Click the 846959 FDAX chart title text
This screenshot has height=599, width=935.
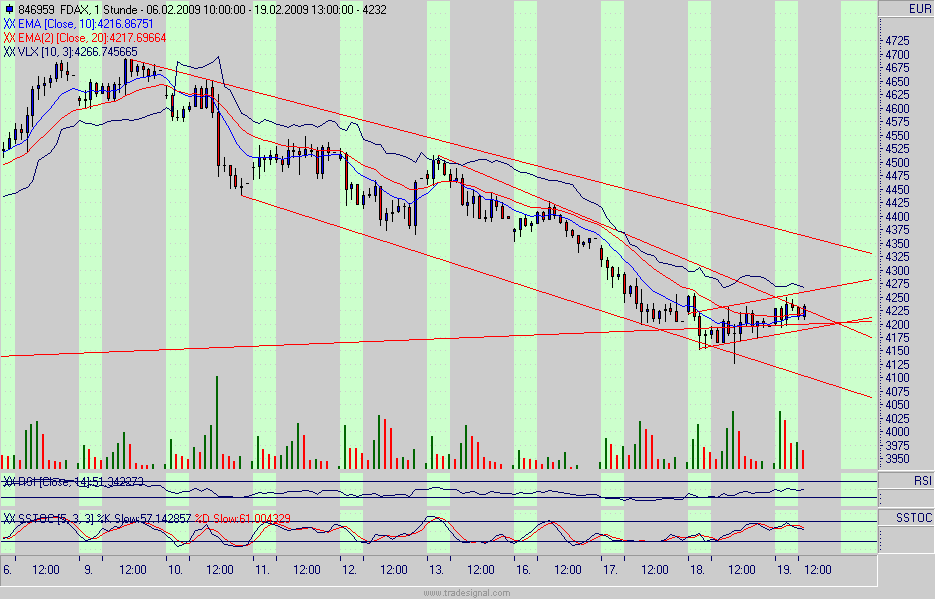pyautogui.click(x=60, y=7)
